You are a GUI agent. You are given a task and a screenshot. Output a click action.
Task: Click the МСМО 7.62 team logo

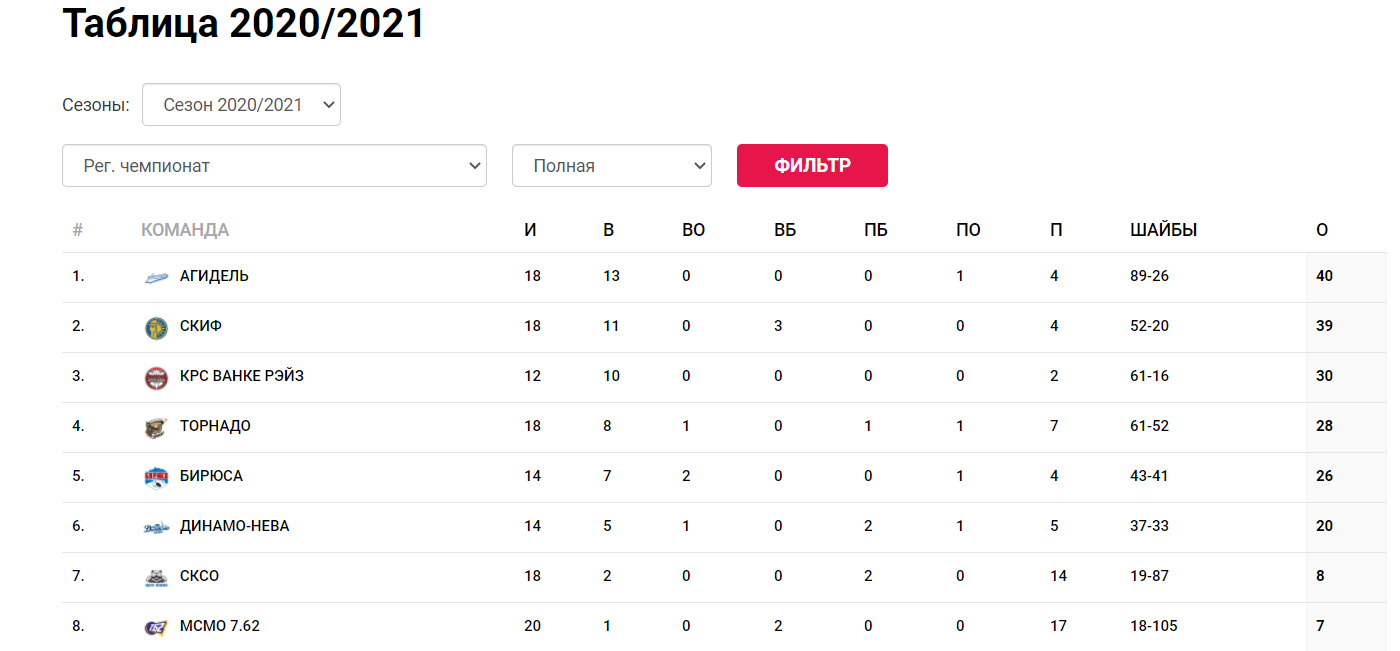[x=156, y=627]
